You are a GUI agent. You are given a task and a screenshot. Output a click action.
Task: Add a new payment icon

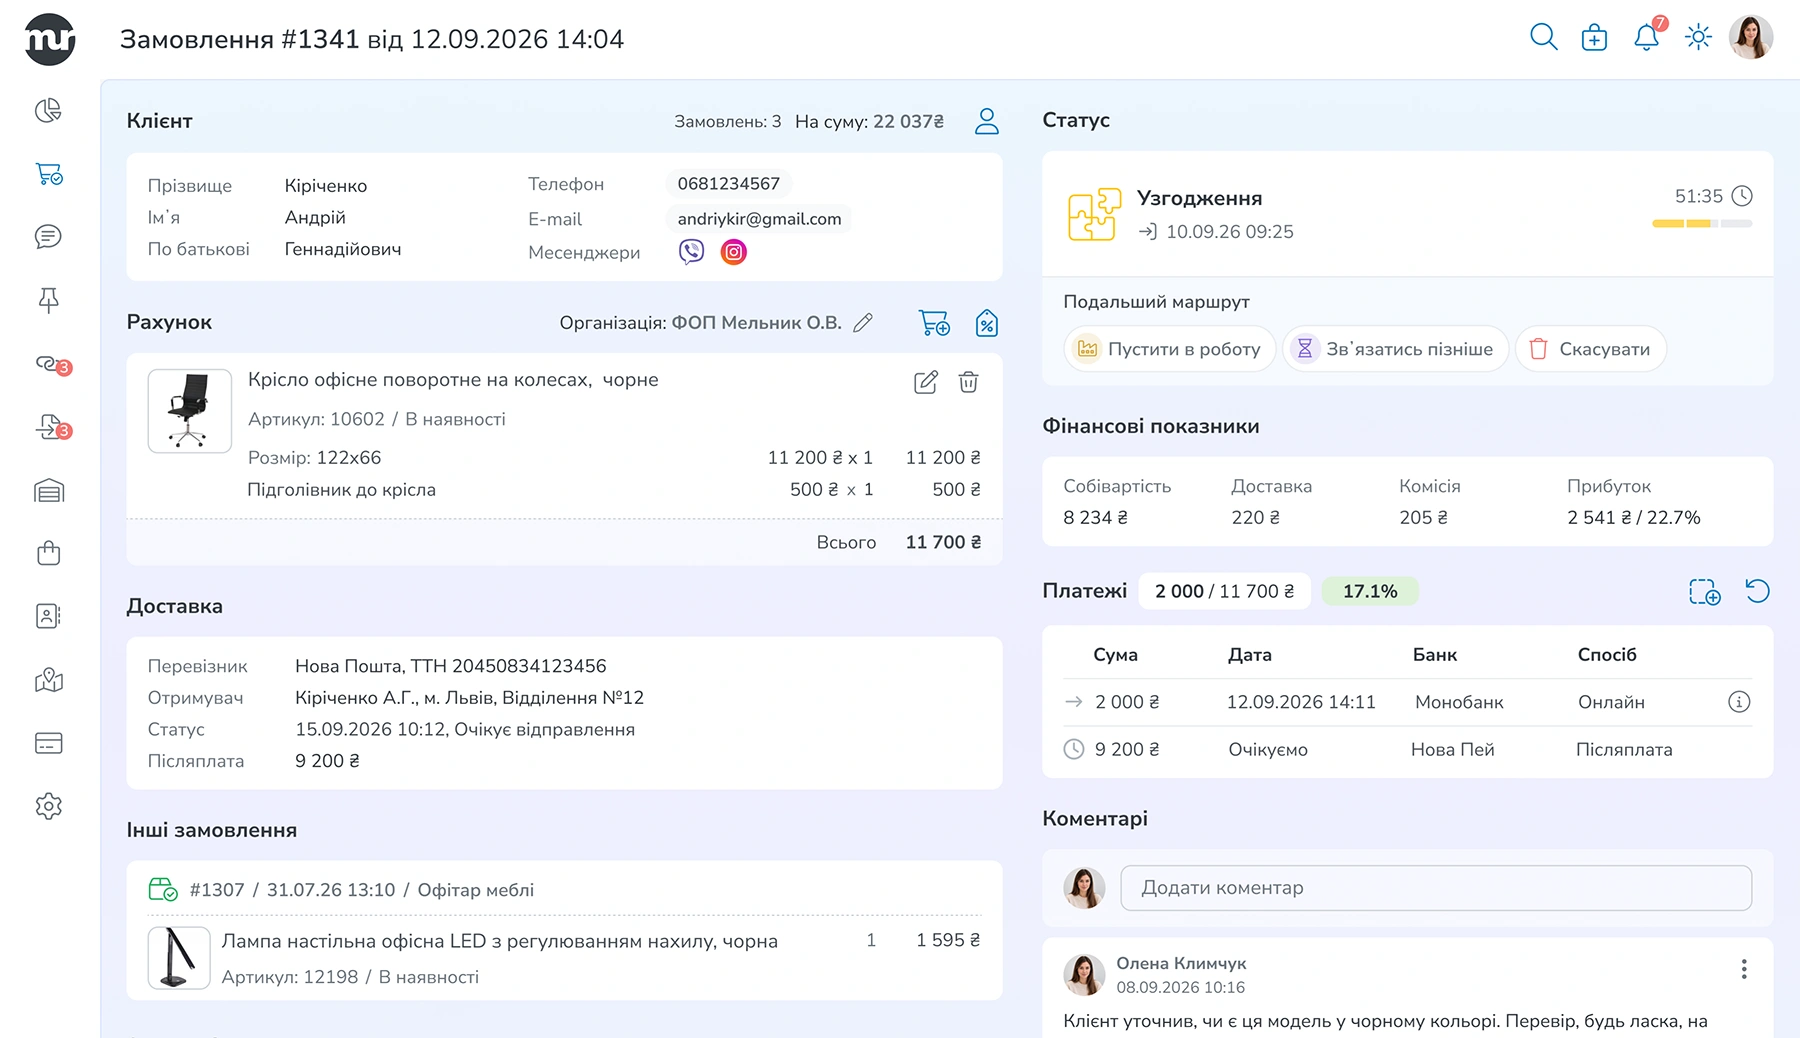[x=1705, y=592]
